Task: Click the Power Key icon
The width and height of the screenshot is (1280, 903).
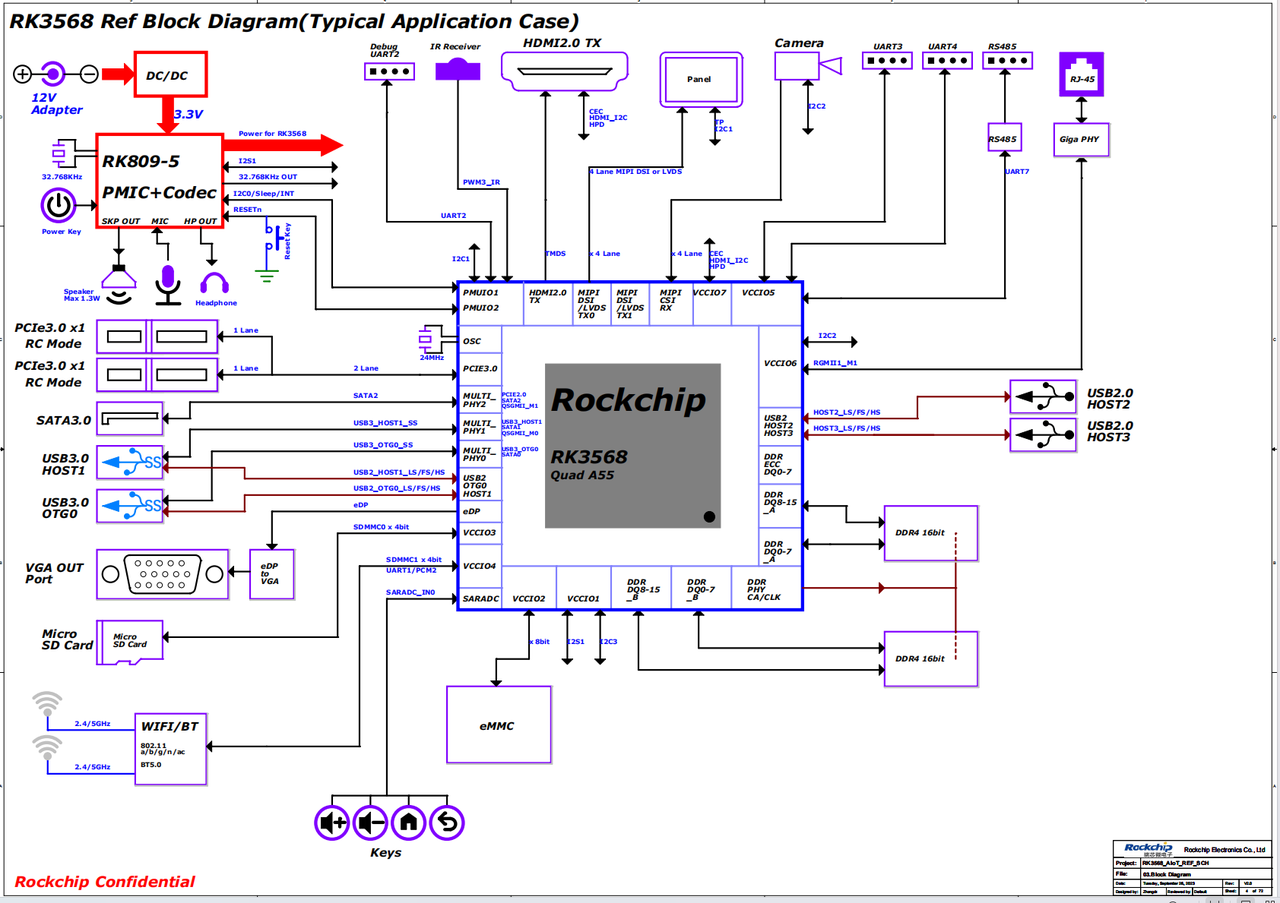Action: (x=59, y=206)
